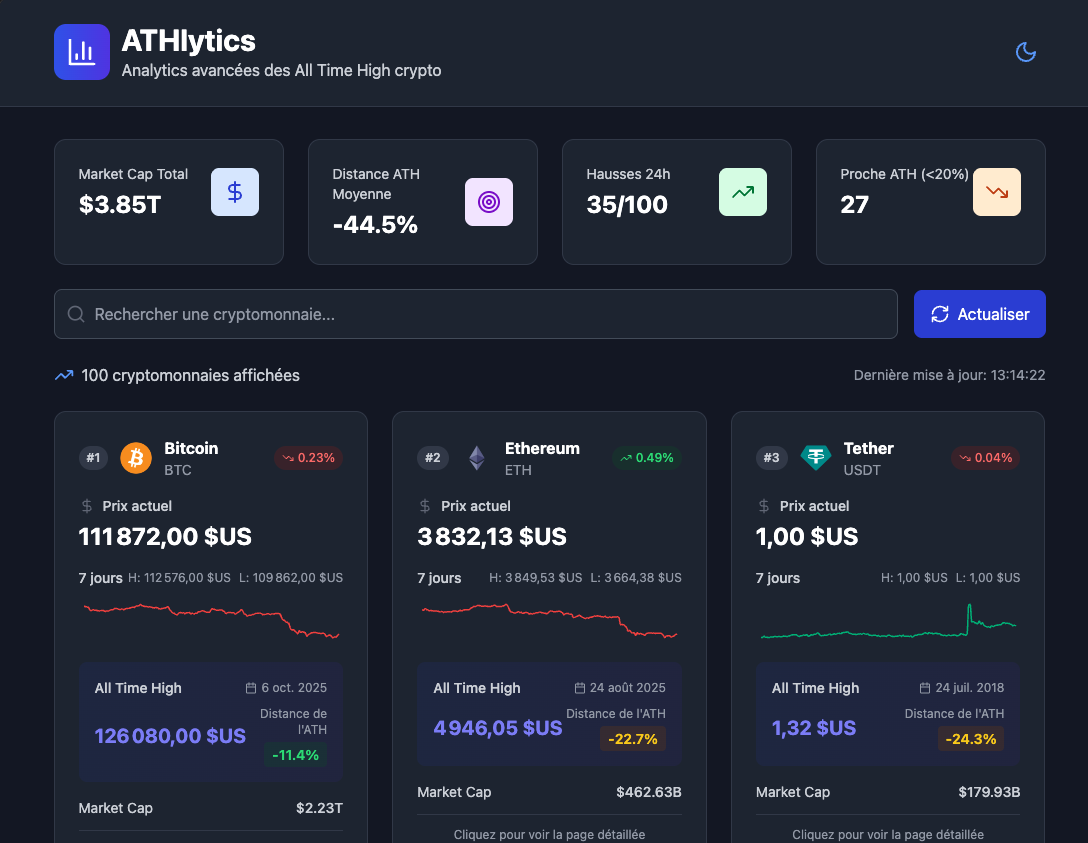Viewport: 1088px width, 843px height.
Task: Select the Tether coin logo
Action: pos(816,457)
